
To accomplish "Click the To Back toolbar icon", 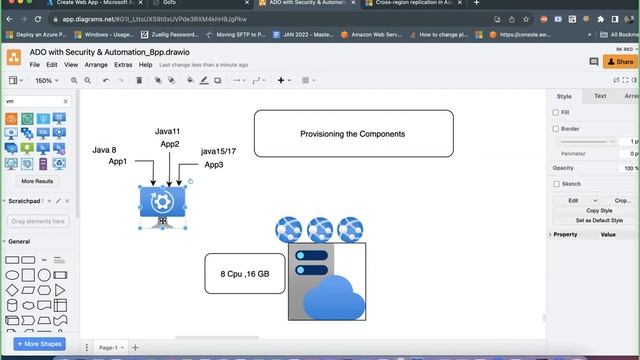I will [171, 80].
